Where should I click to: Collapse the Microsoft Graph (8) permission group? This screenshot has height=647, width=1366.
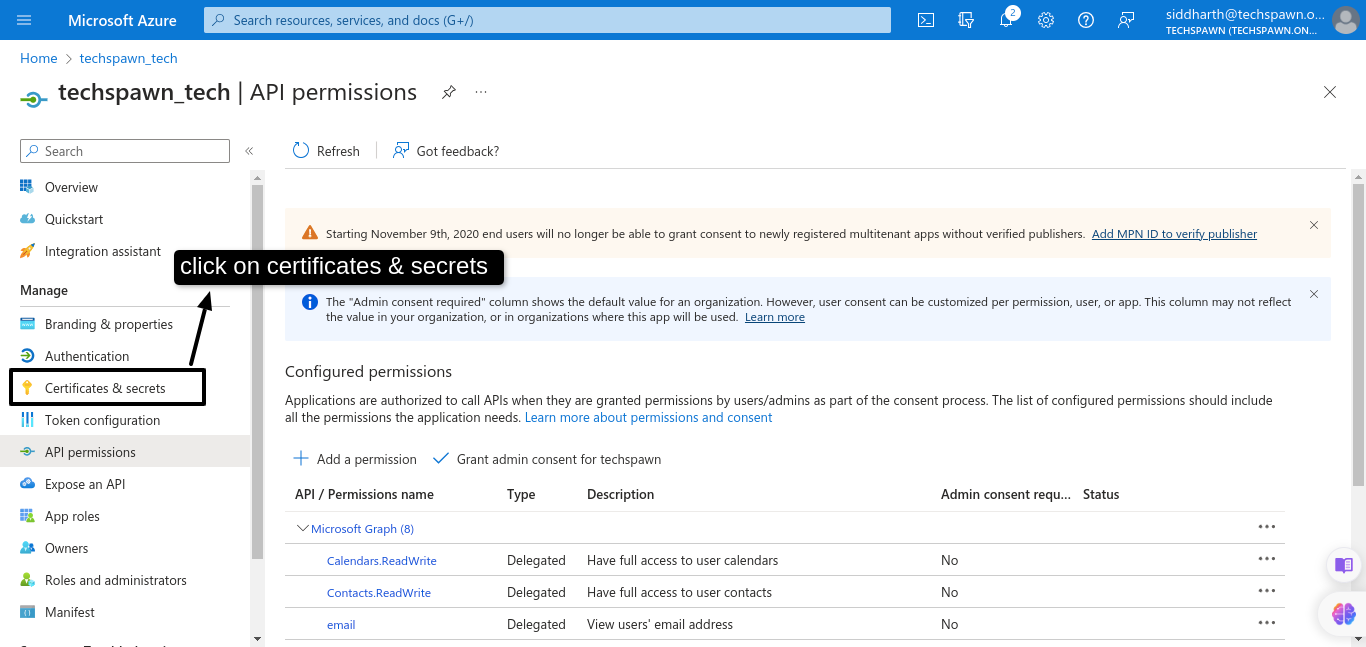pos(303,528)
